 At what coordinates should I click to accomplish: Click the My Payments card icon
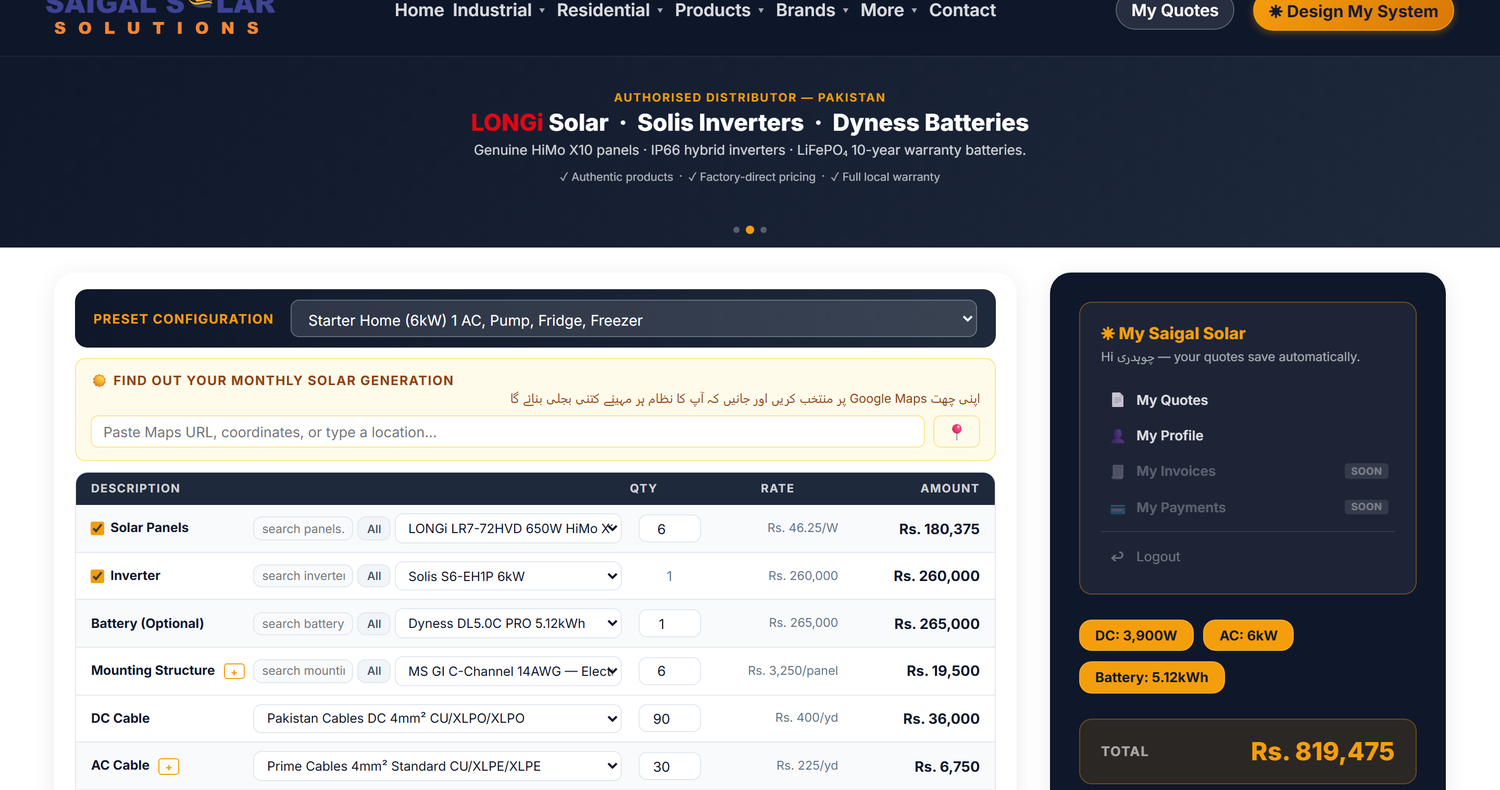click(x=1118, y=508)
